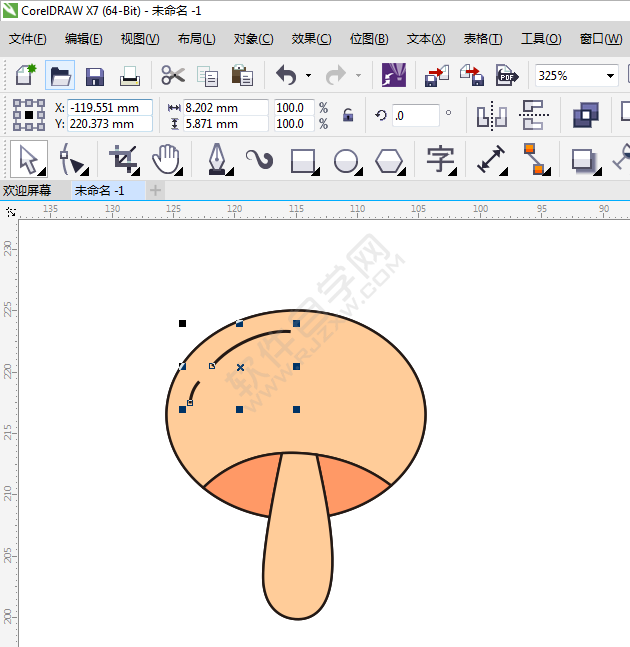This screenshot has height=647, width=630.
Task: Toggle the lock ratio padlock
Action: pos(348,115)
